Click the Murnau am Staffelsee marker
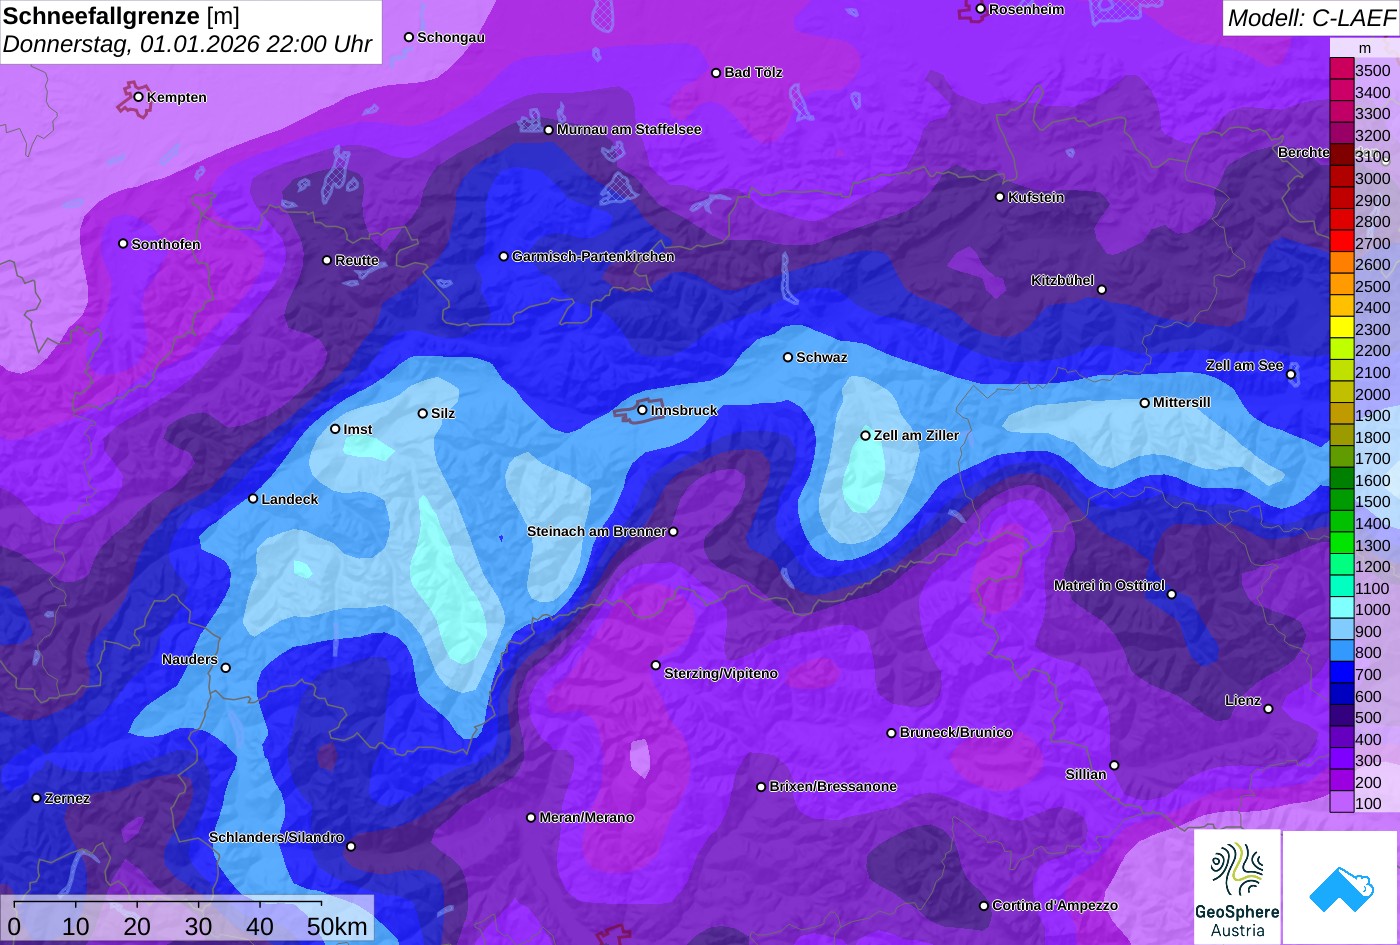The width and height of the screenshot is (1400, 945). [x=548, y=130]
